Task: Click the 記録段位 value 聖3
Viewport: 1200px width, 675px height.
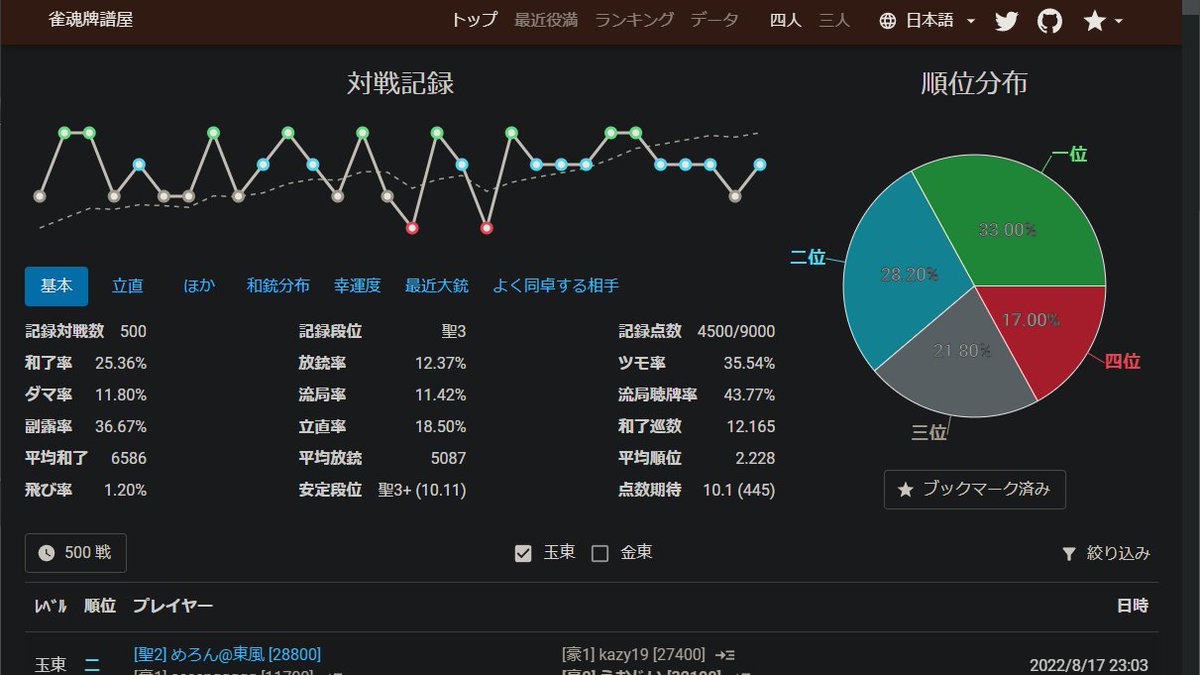Action: pyautogui.click(x=454, y=331)
